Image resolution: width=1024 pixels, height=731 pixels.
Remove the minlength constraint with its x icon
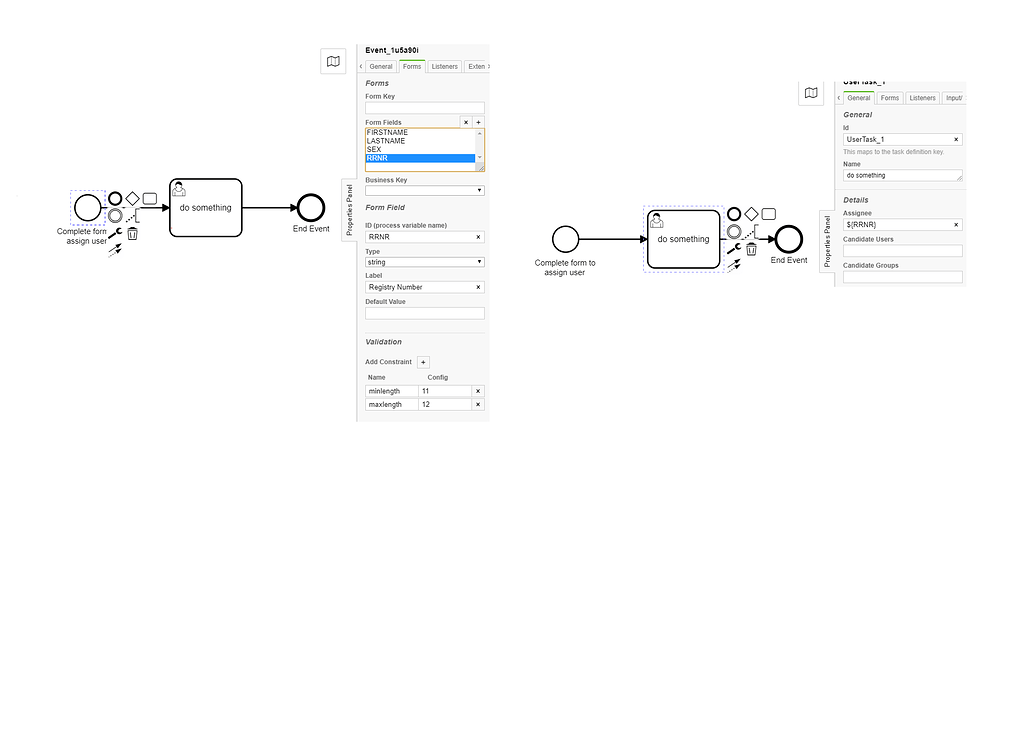pos(478,391)
